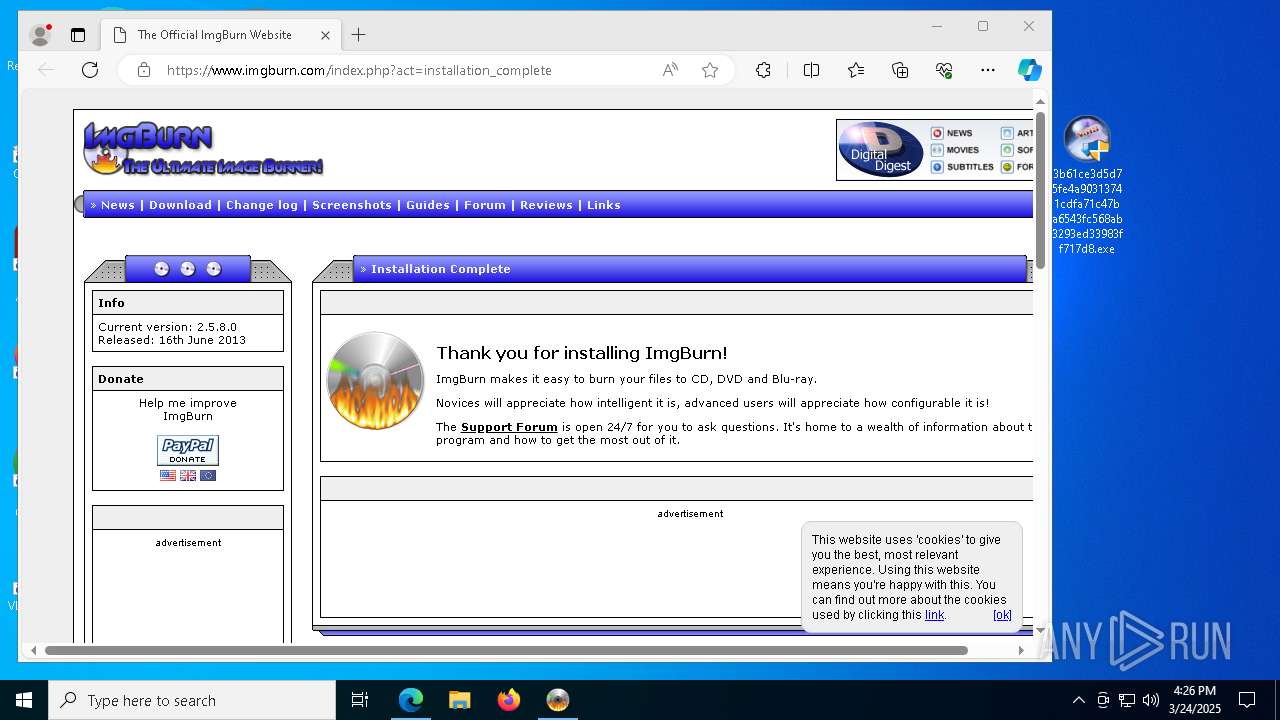Open the notification center icon
This screenshot has height=720, width=1280.
point(1247,700)
